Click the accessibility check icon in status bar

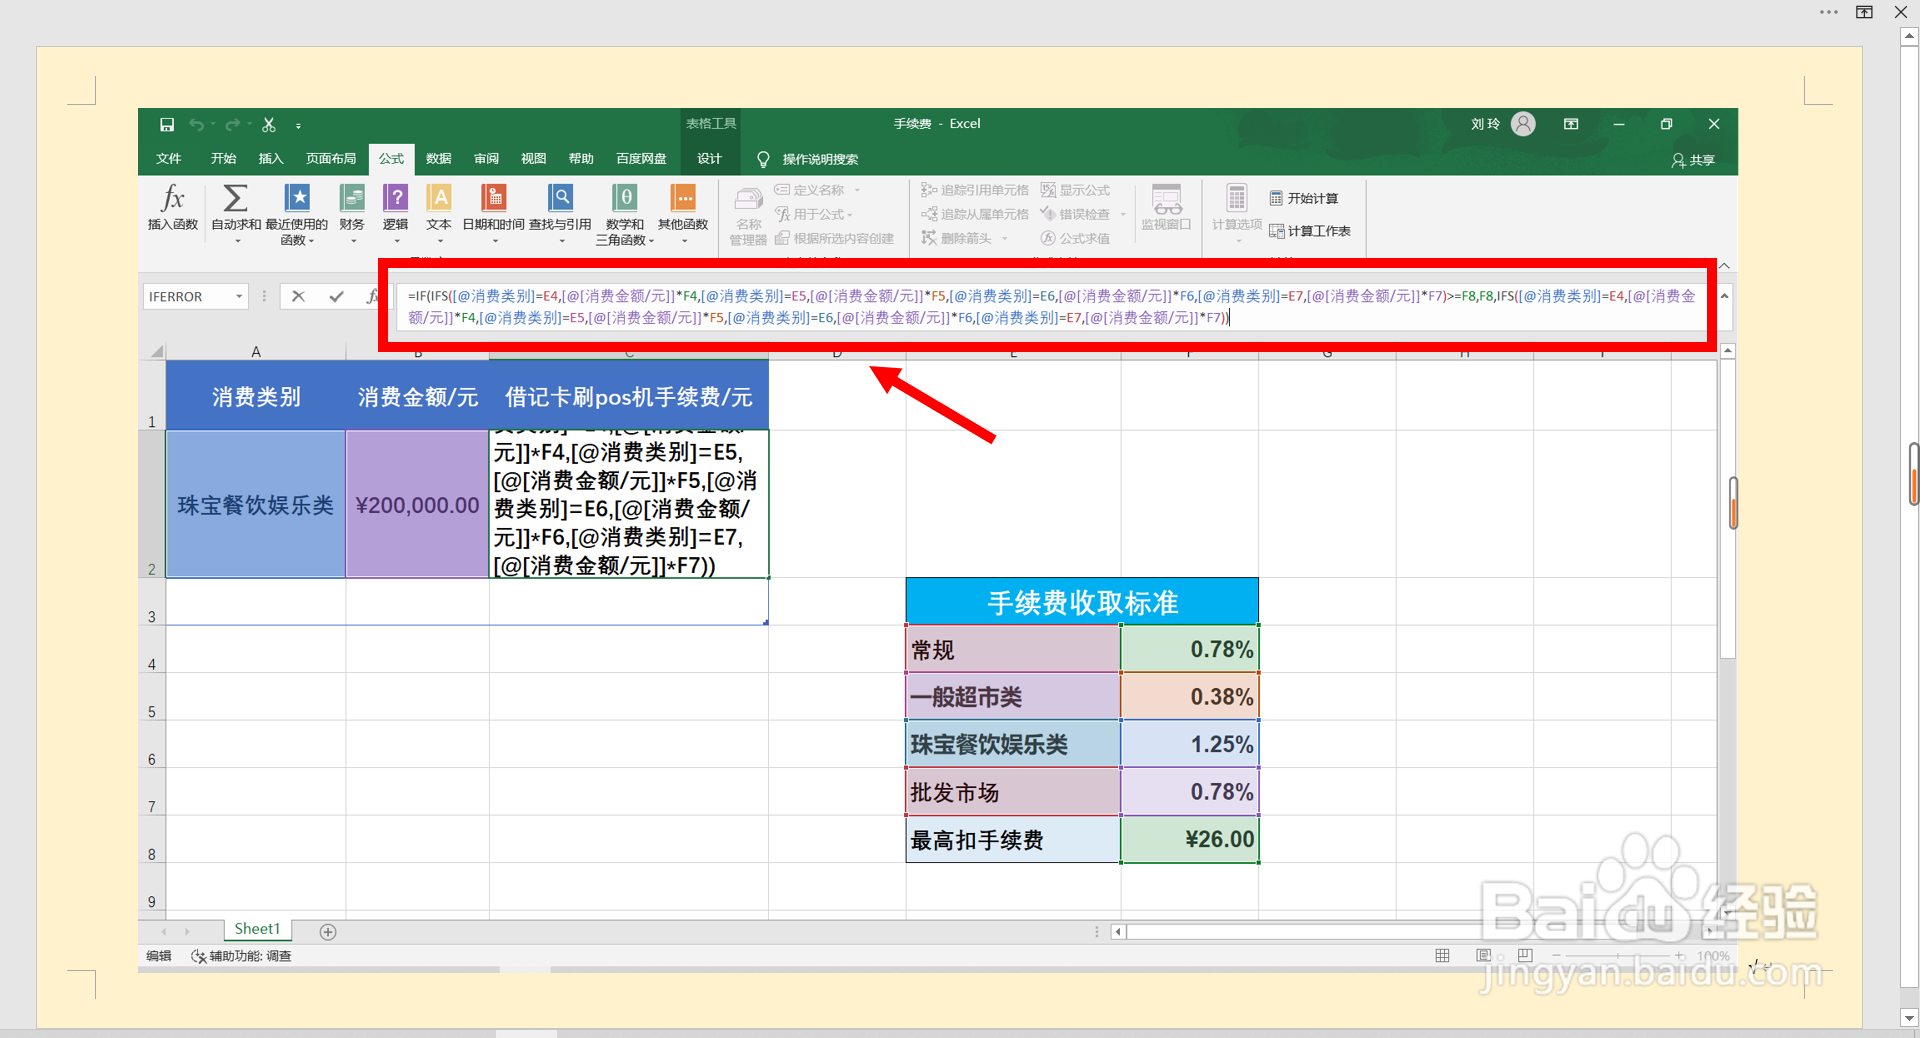[x=198, y=956]
